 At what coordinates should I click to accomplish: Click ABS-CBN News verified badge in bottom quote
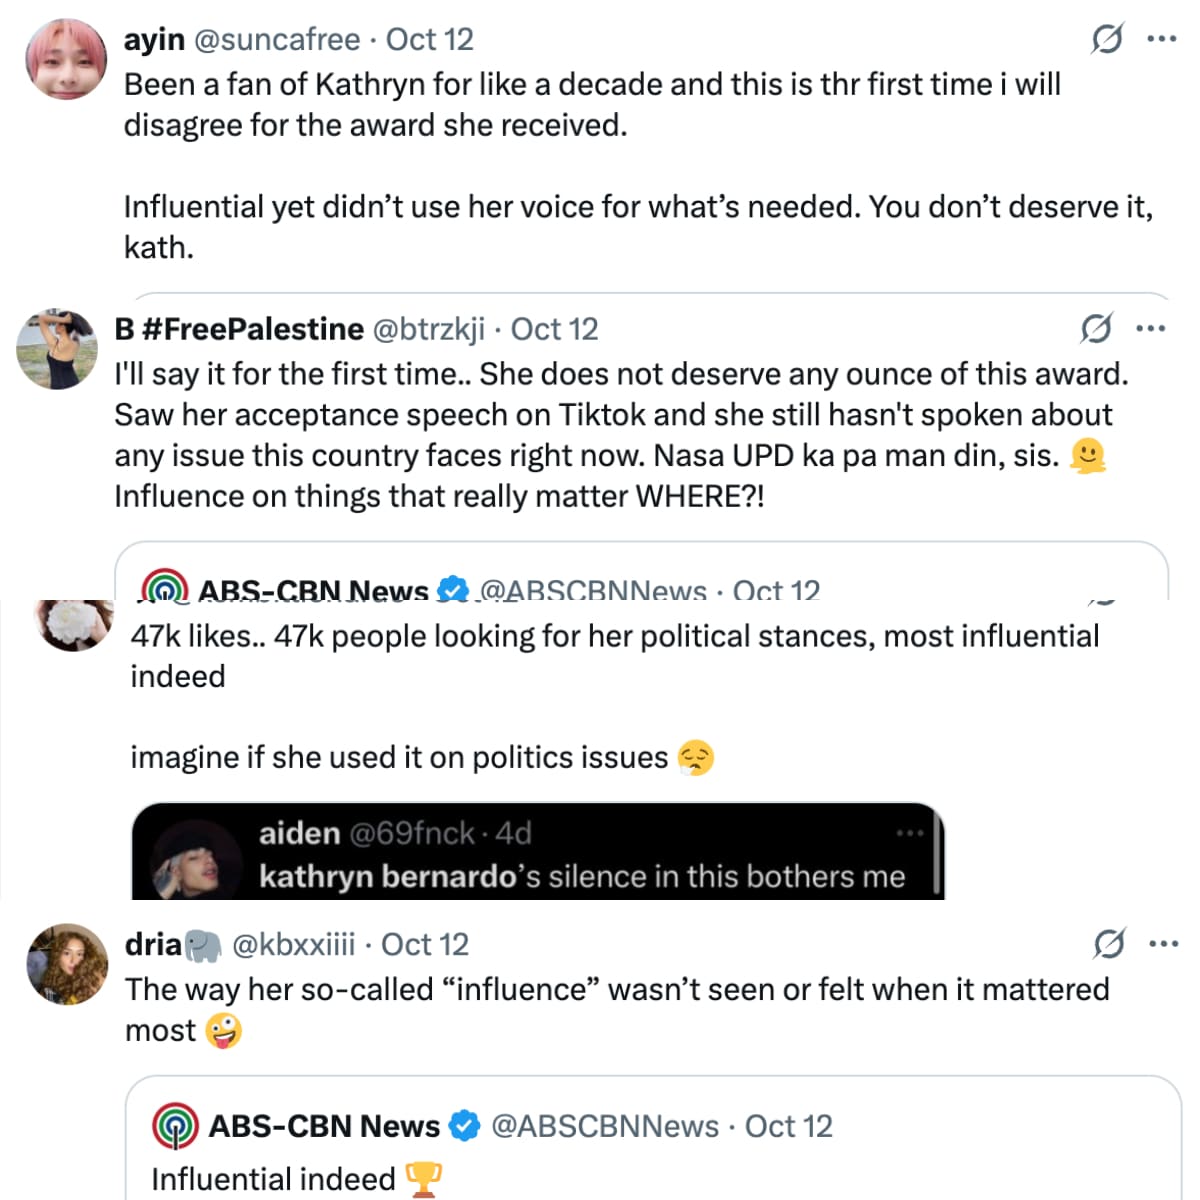tap(463, 1126)
